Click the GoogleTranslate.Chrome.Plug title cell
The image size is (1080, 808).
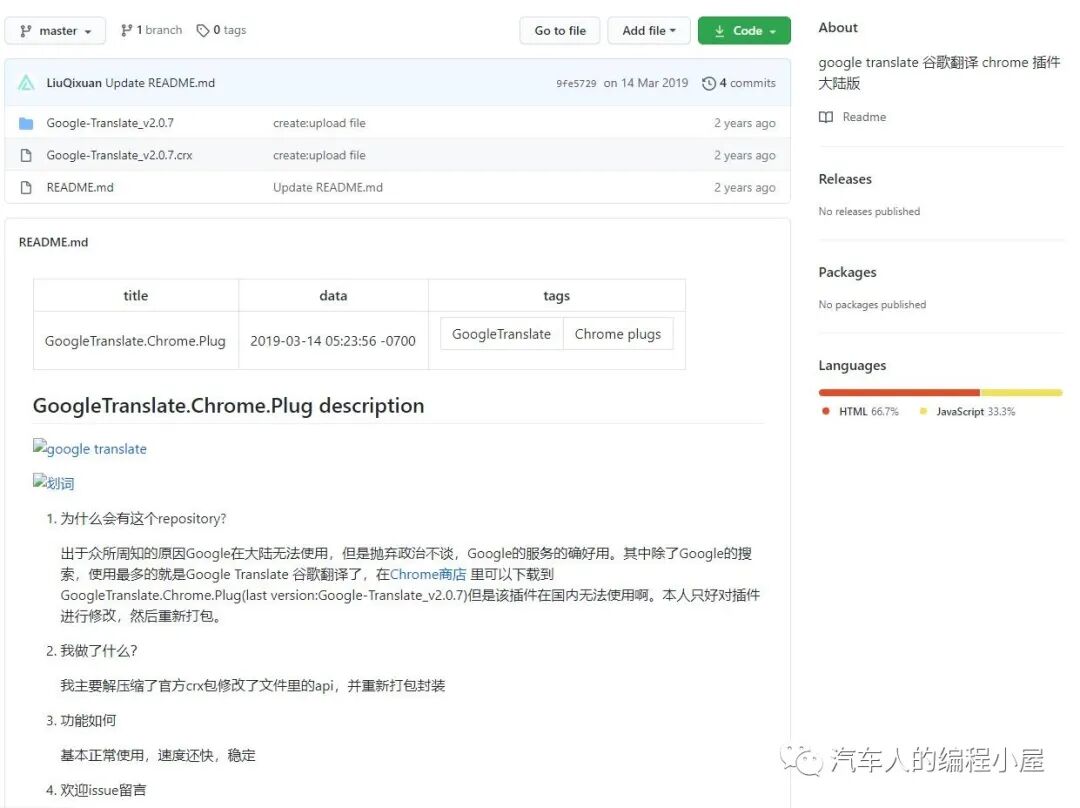(136, 341)
